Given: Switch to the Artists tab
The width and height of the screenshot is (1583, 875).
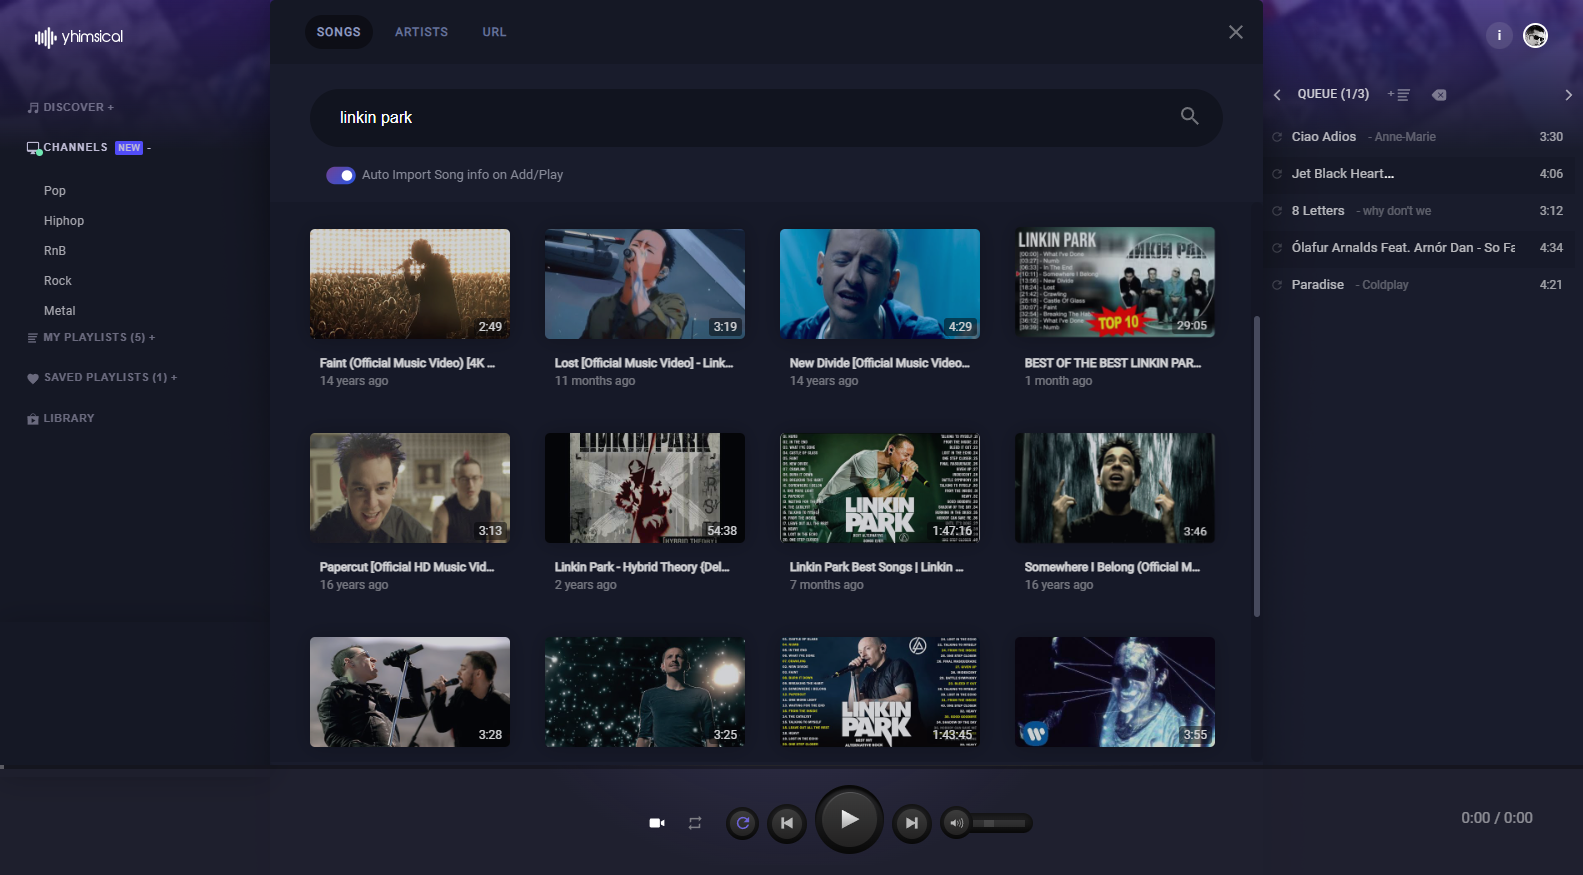Looking at the screenshot, I should click(421, 32).
